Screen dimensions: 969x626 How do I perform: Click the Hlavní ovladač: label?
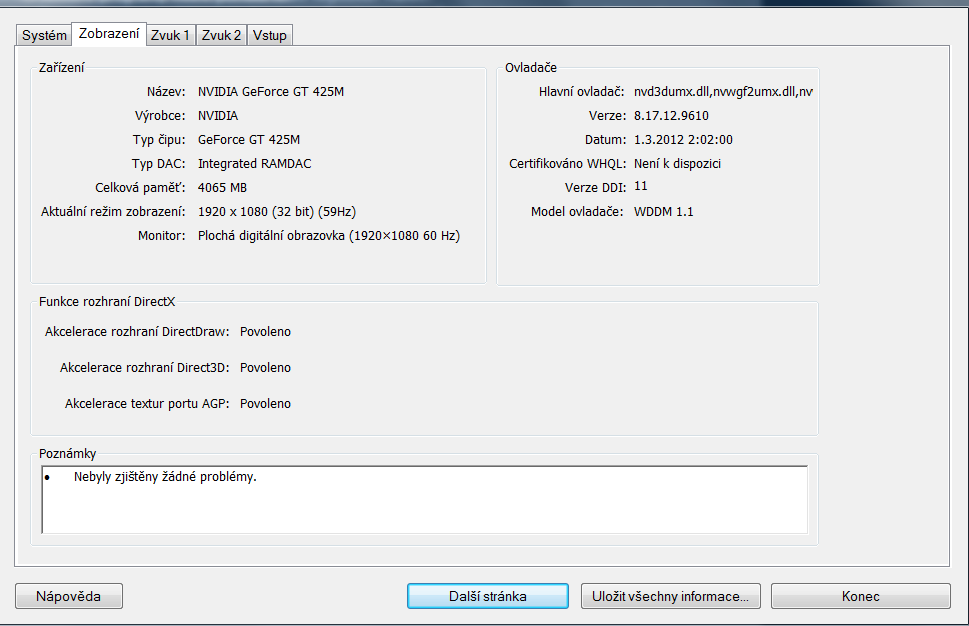click(582, 91)
